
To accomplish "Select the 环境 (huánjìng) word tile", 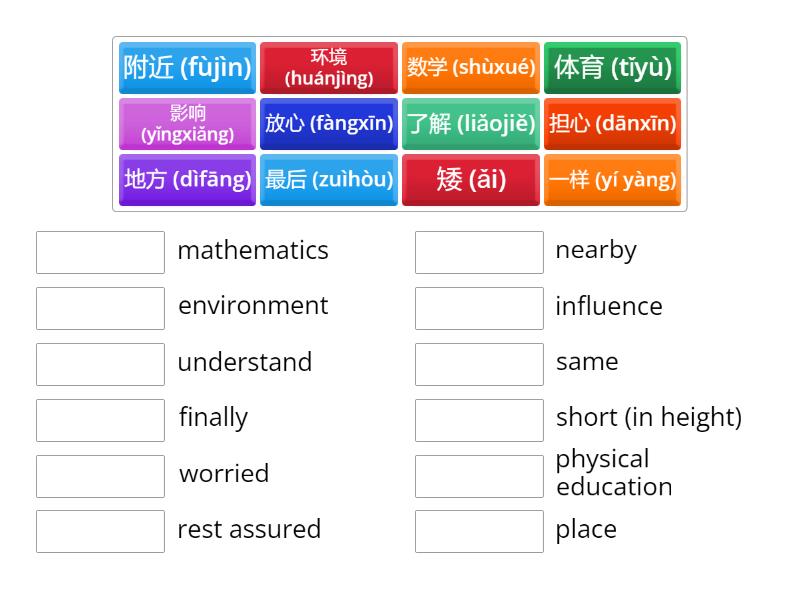I will (x=329, y=68).
